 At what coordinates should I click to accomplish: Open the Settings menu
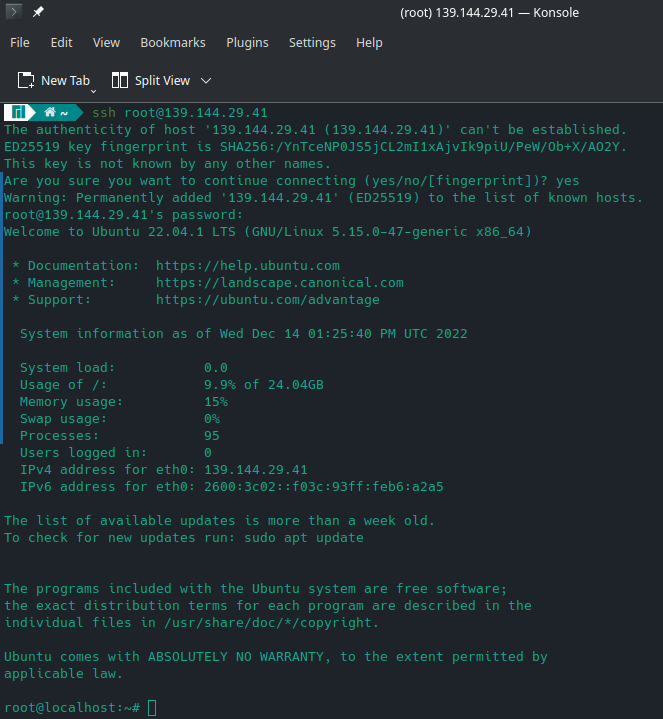pyautogui.click(x=312, y=43)
